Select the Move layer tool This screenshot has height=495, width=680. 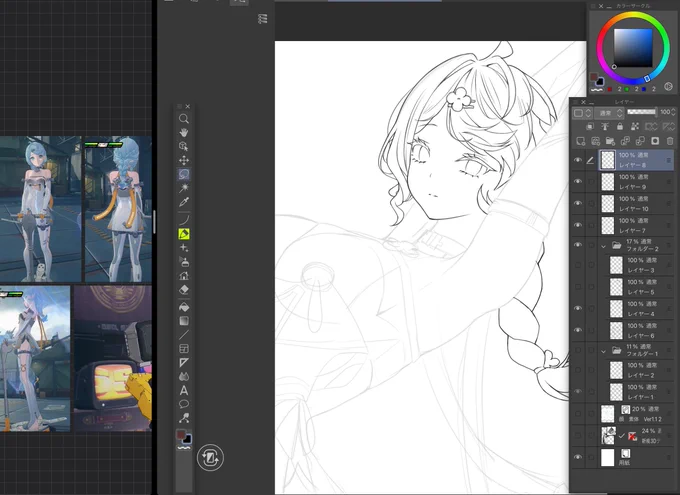[184, 161]
